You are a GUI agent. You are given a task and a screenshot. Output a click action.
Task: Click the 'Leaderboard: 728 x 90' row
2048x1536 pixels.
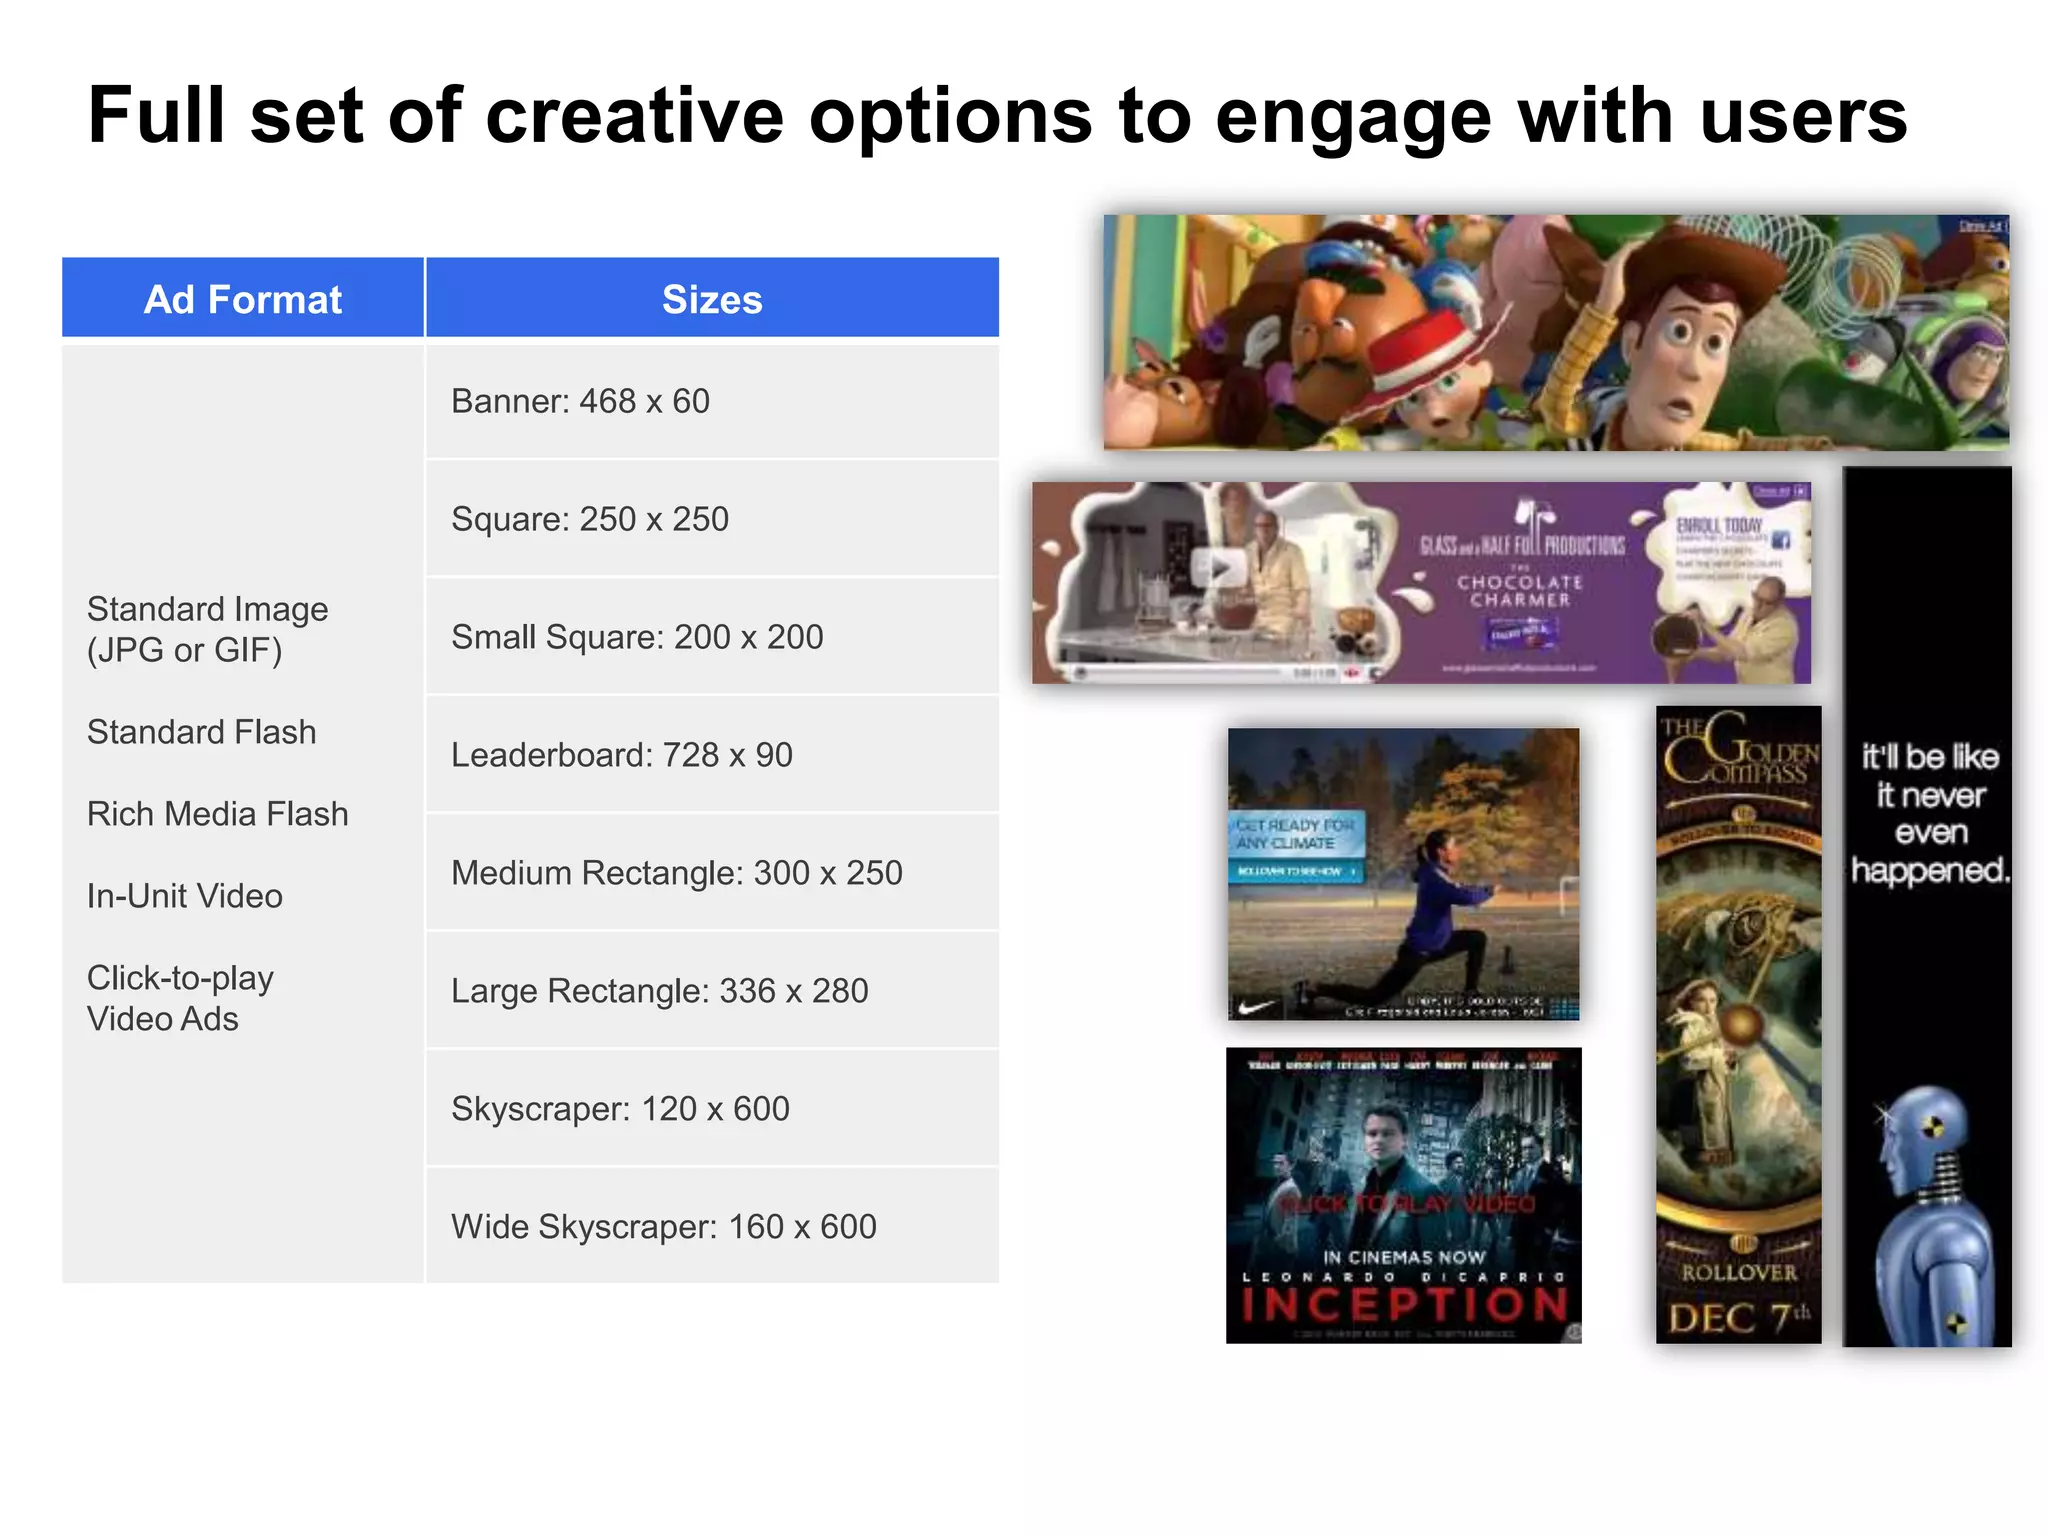712,755
